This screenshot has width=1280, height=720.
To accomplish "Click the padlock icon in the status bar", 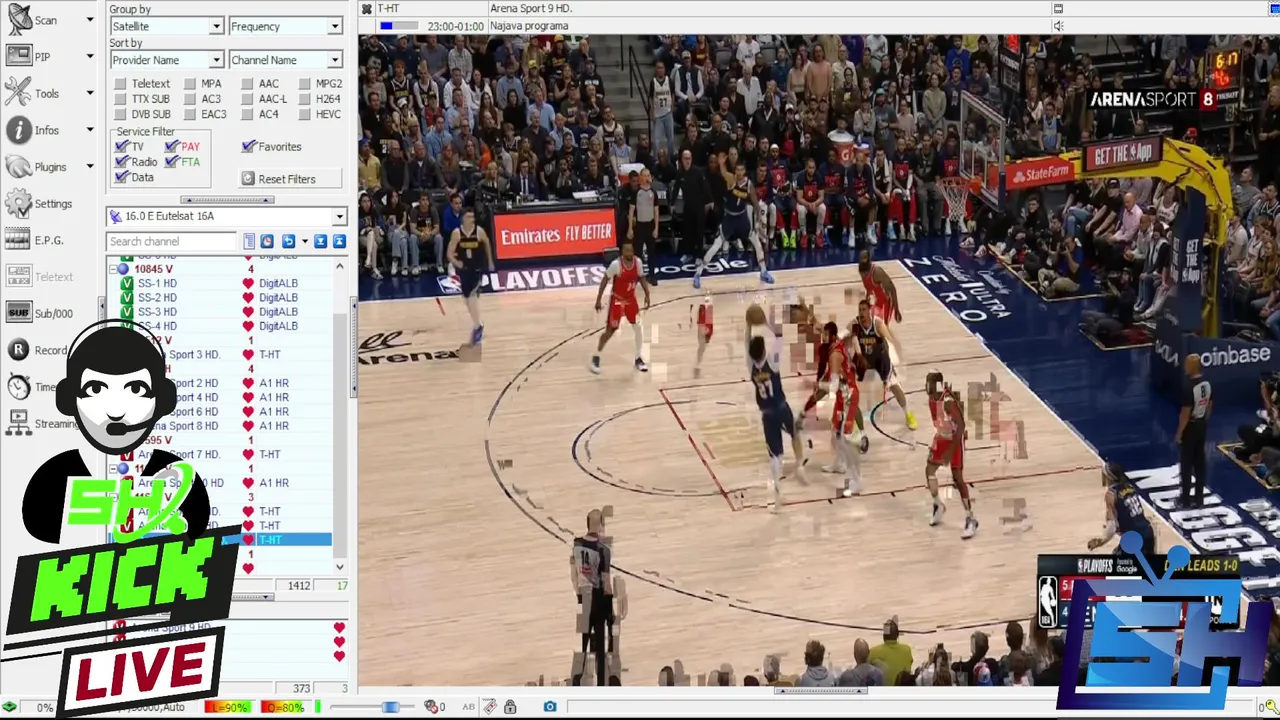I will coord(510,707).
